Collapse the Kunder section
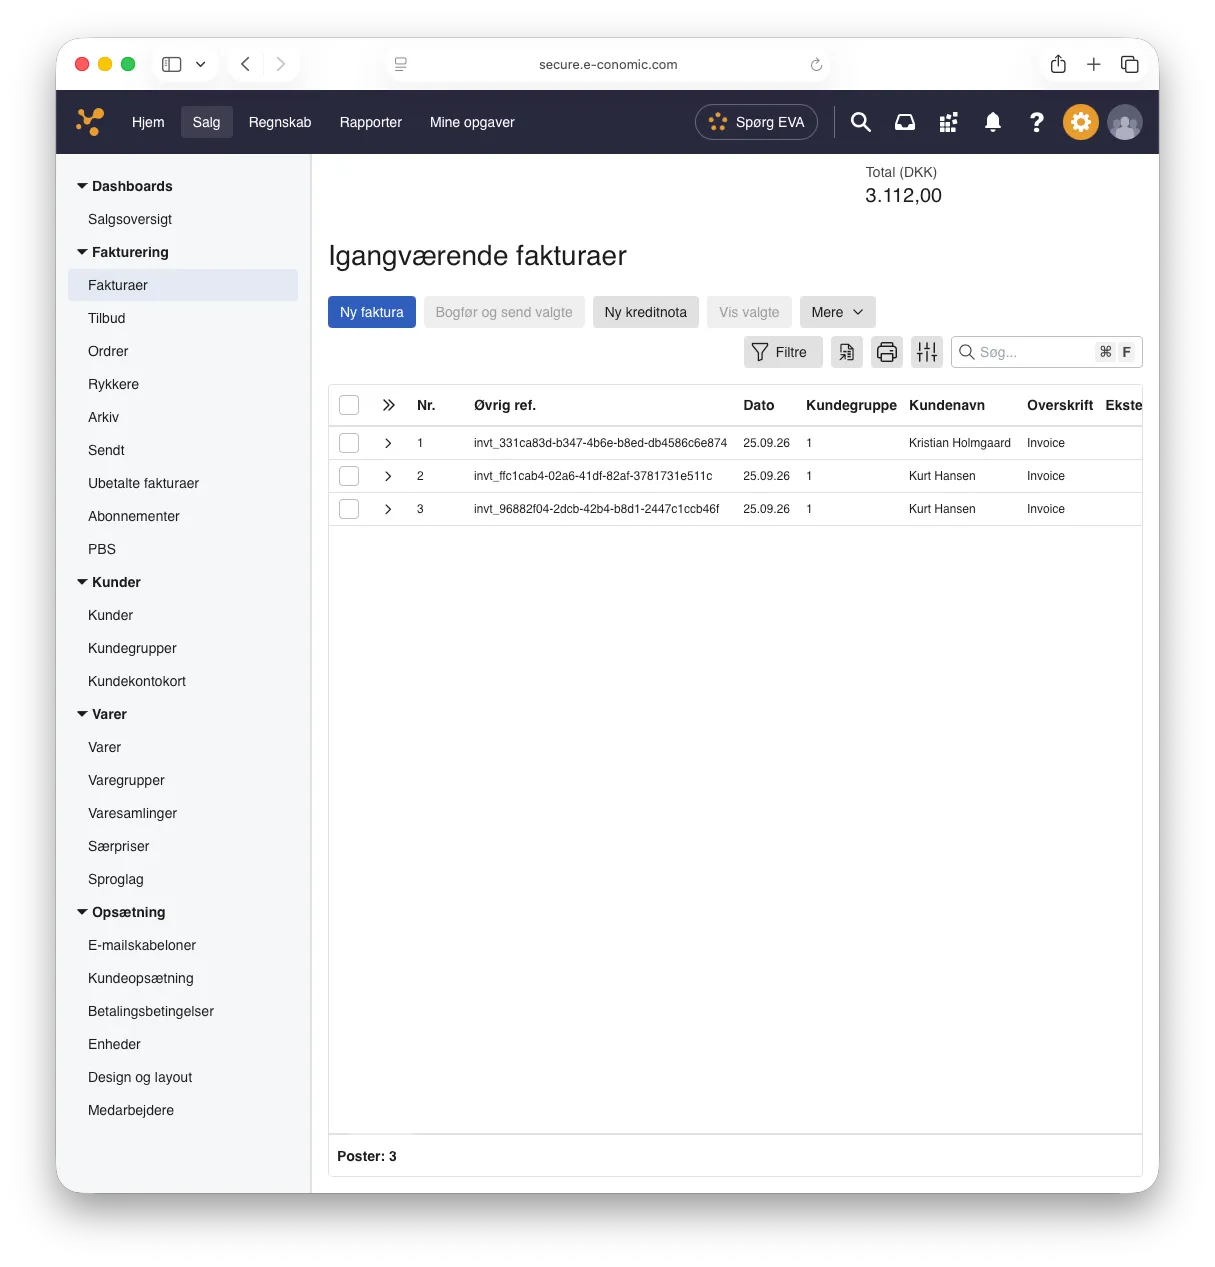The height and width of the screenshot is (1267, 1215). coord(82,582)
